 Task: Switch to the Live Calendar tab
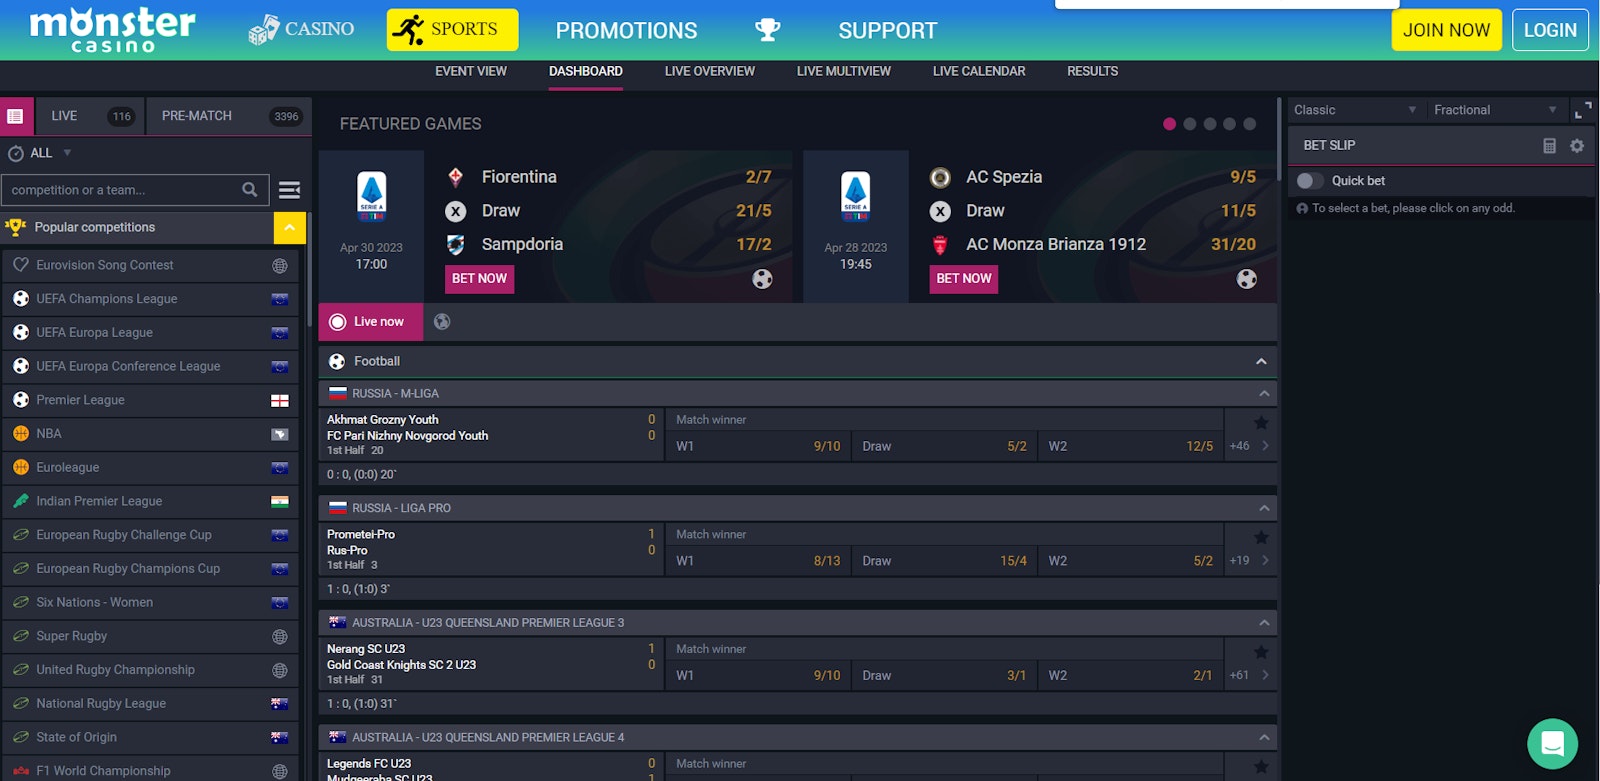pos(978,71)
